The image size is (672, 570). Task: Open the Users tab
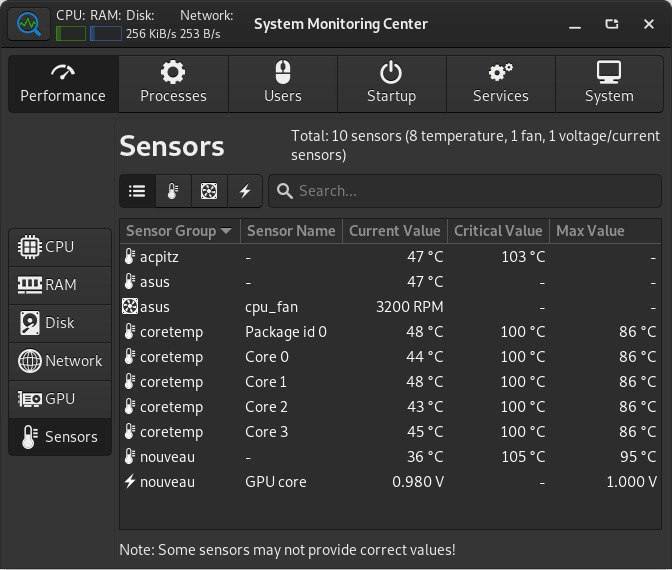pos(283,84)
